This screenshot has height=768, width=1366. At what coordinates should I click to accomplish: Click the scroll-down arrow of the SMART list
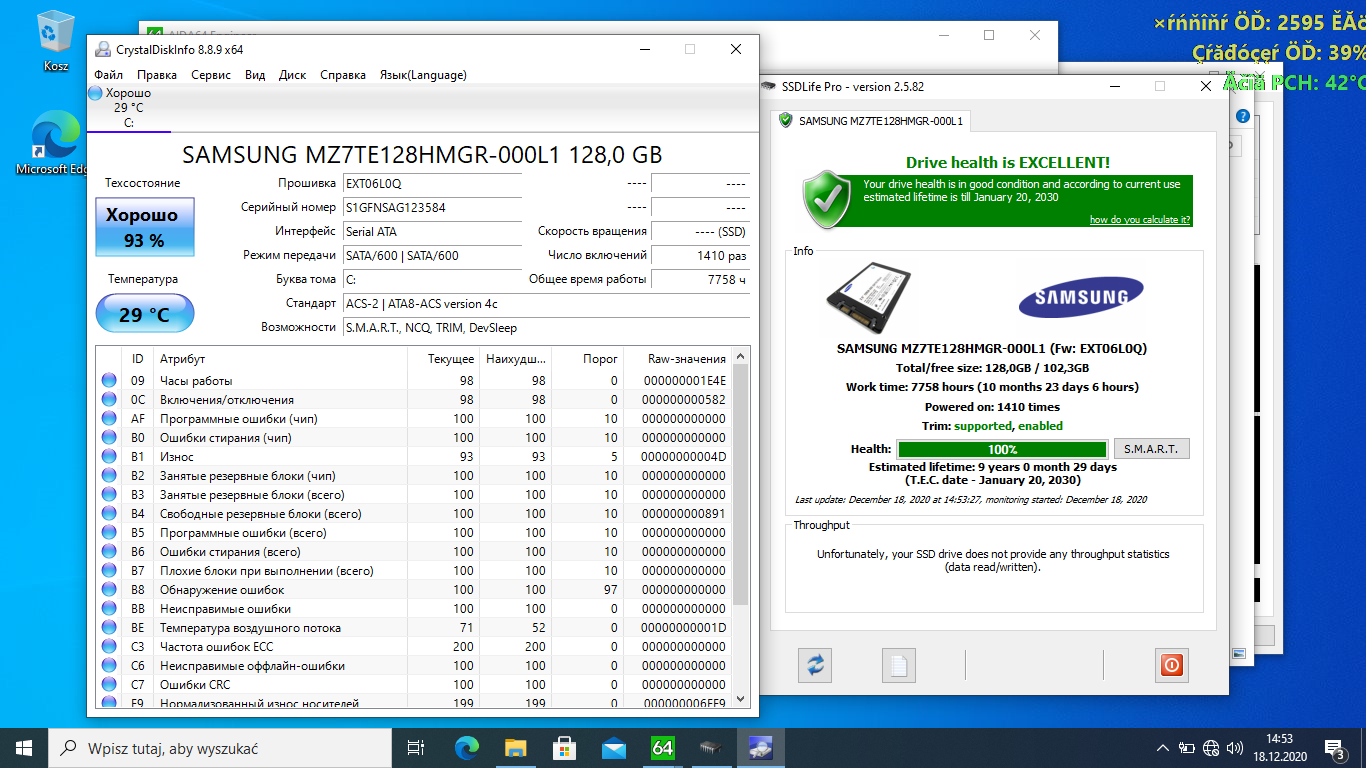pyautogui.click(x=741, y=699)
